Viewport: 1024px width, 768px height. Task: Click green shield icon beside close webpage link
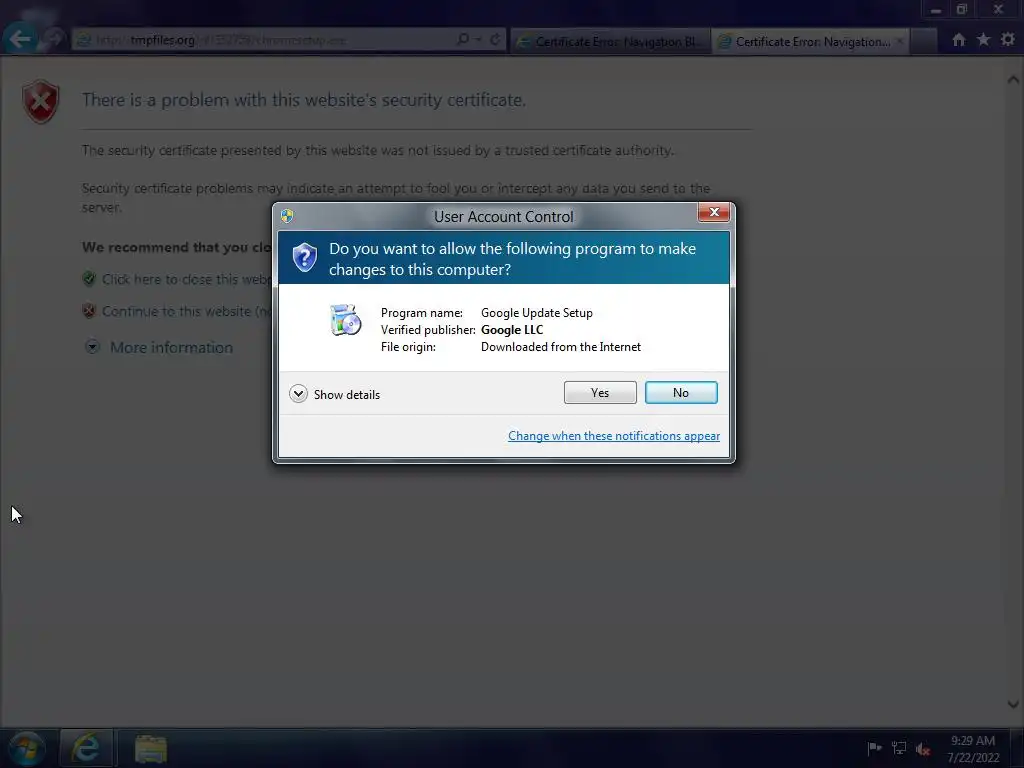(89, 279)
